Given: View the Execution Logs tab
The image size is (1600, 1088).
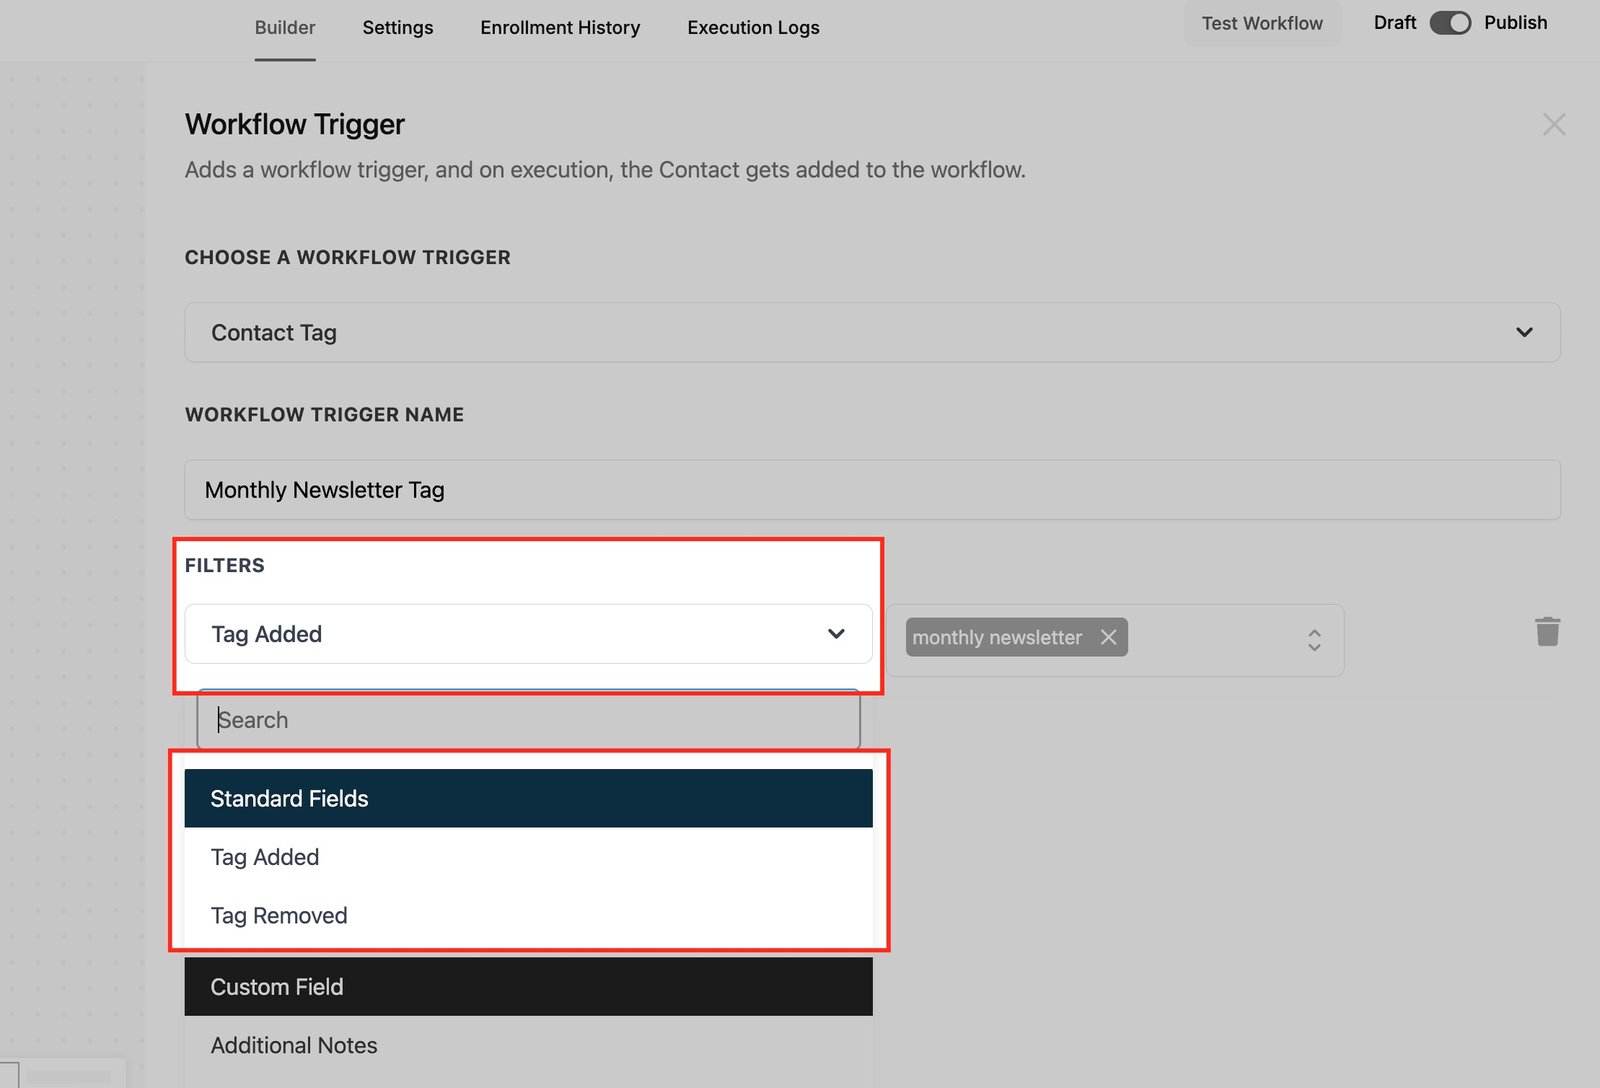Looking at the screenshot, I should [753, 28].
